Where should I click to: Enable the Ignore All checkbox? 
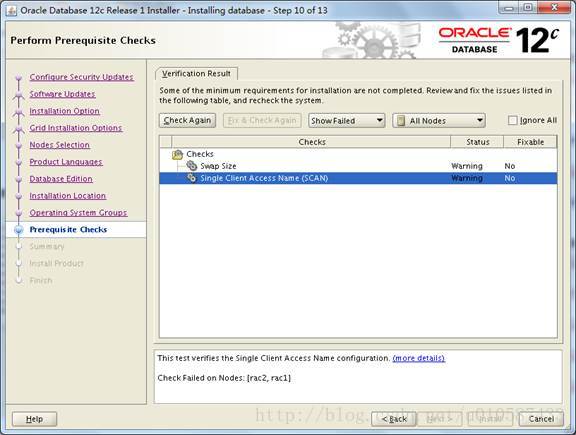click(512, 120)
